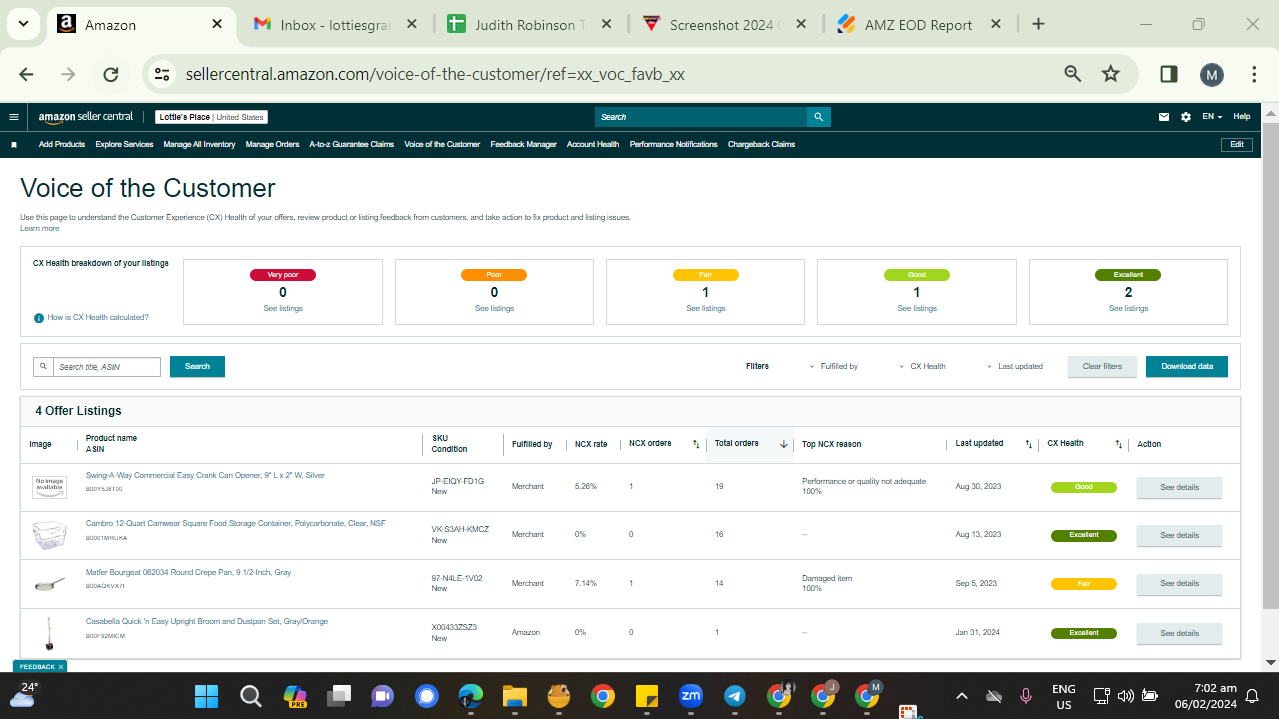The width and height of the screenshot is (1279, 719).
Task: Click See listings under Fair
Action: click(706, 309)
